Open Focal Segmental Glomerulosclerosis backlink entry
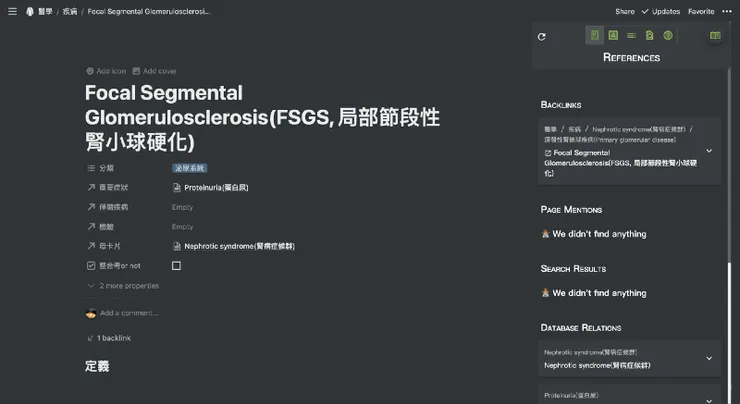The height and width of the screenshot is (404, 740). tap(621, 163)
